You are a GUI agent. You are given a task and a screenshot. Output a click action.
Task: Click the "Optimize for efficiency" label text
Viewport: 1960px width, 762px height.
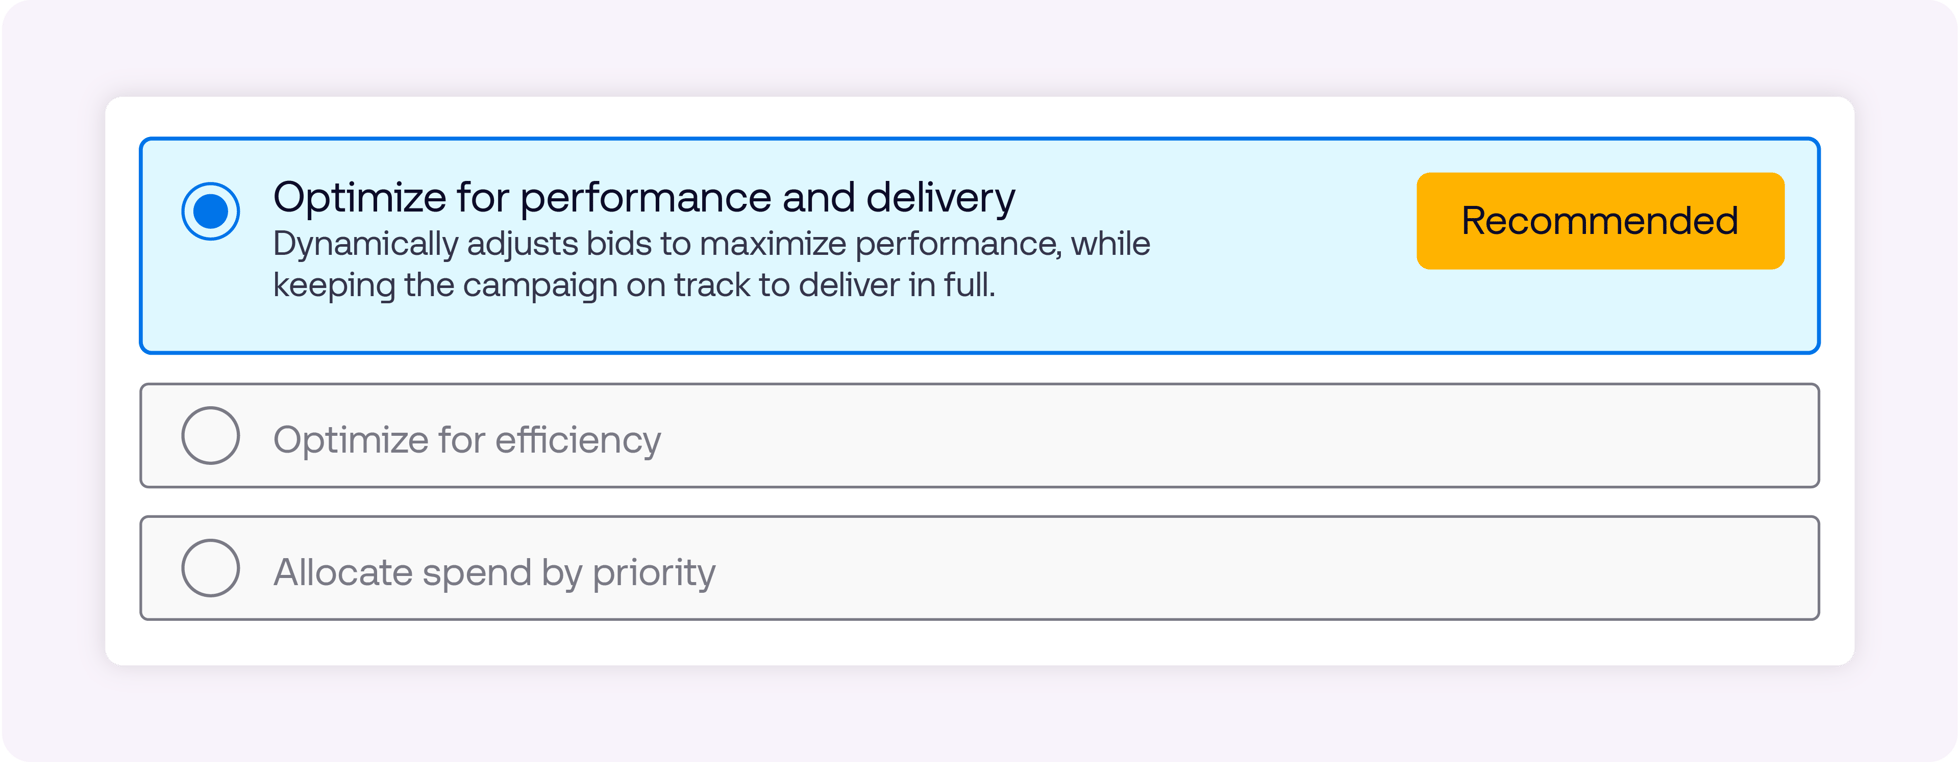click(x=466, y=440)
